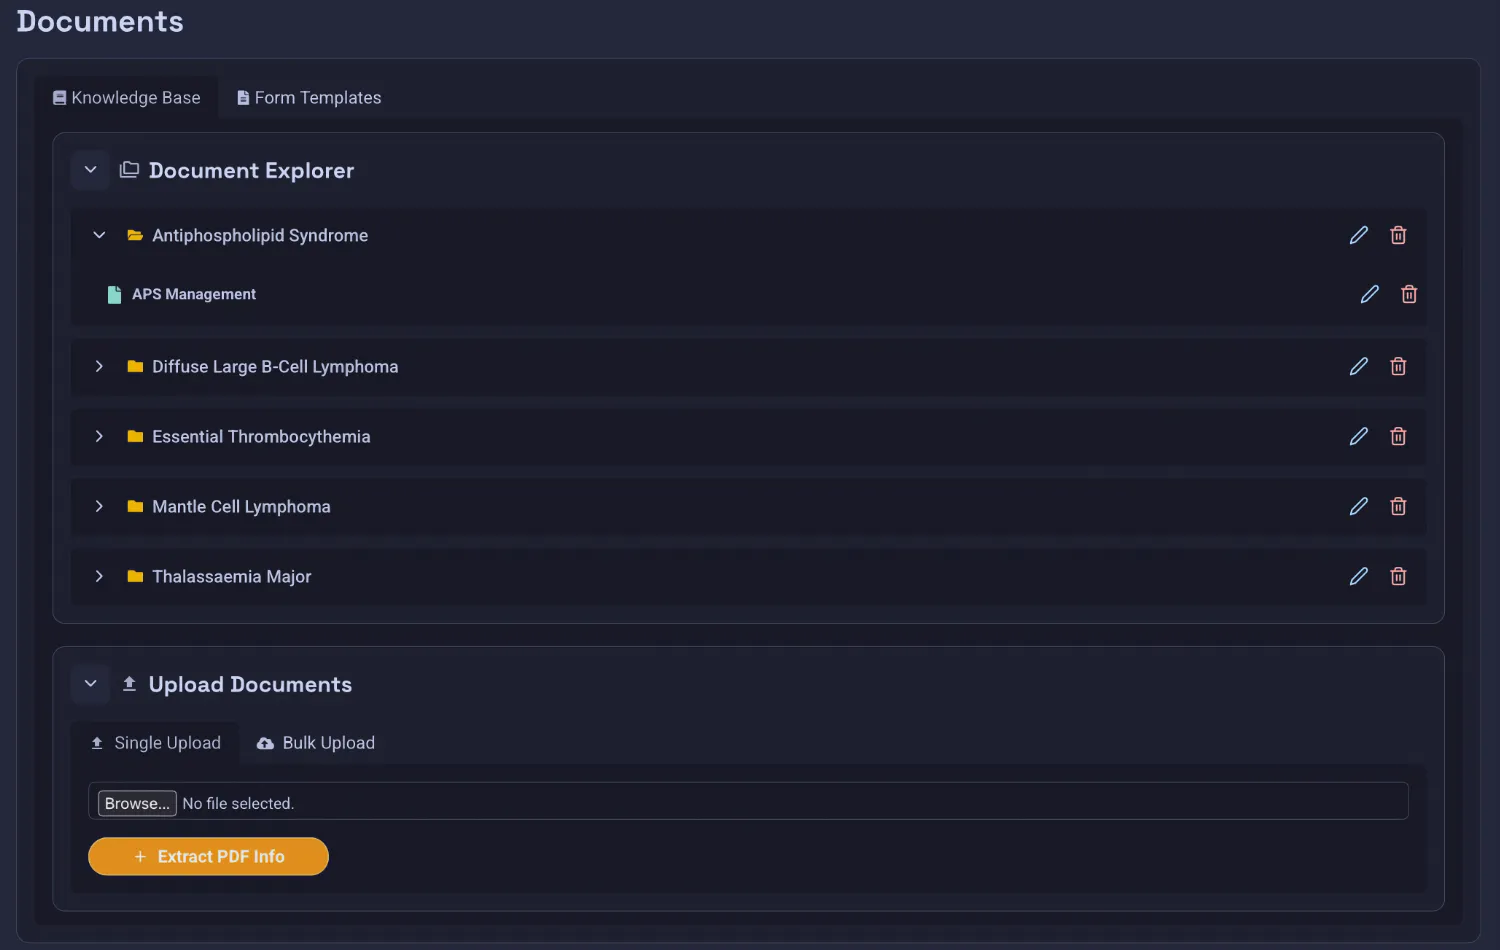The width and height of the screenshot is (1500, 950).
Task: Switch to the Form Templates tab
Action: 309,98
